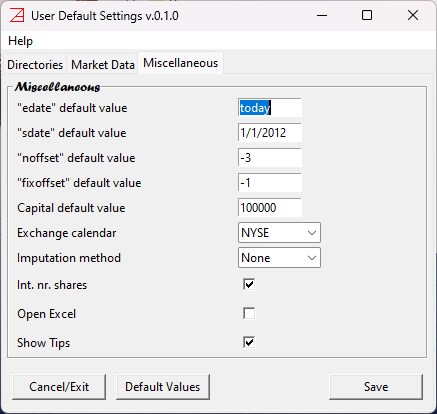Close the User Default Settings window

click(x=413, y=15)
